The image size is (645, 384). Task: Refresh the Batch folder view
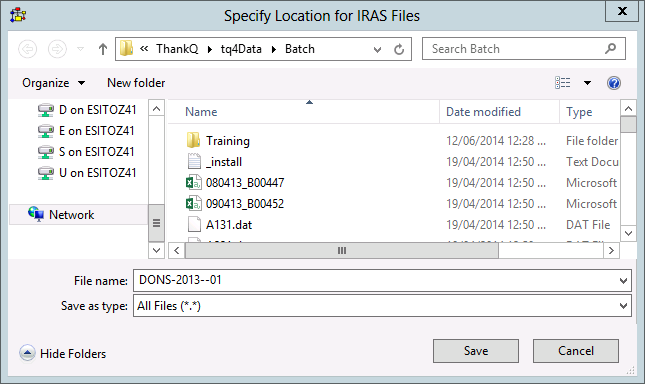point(399,50)
